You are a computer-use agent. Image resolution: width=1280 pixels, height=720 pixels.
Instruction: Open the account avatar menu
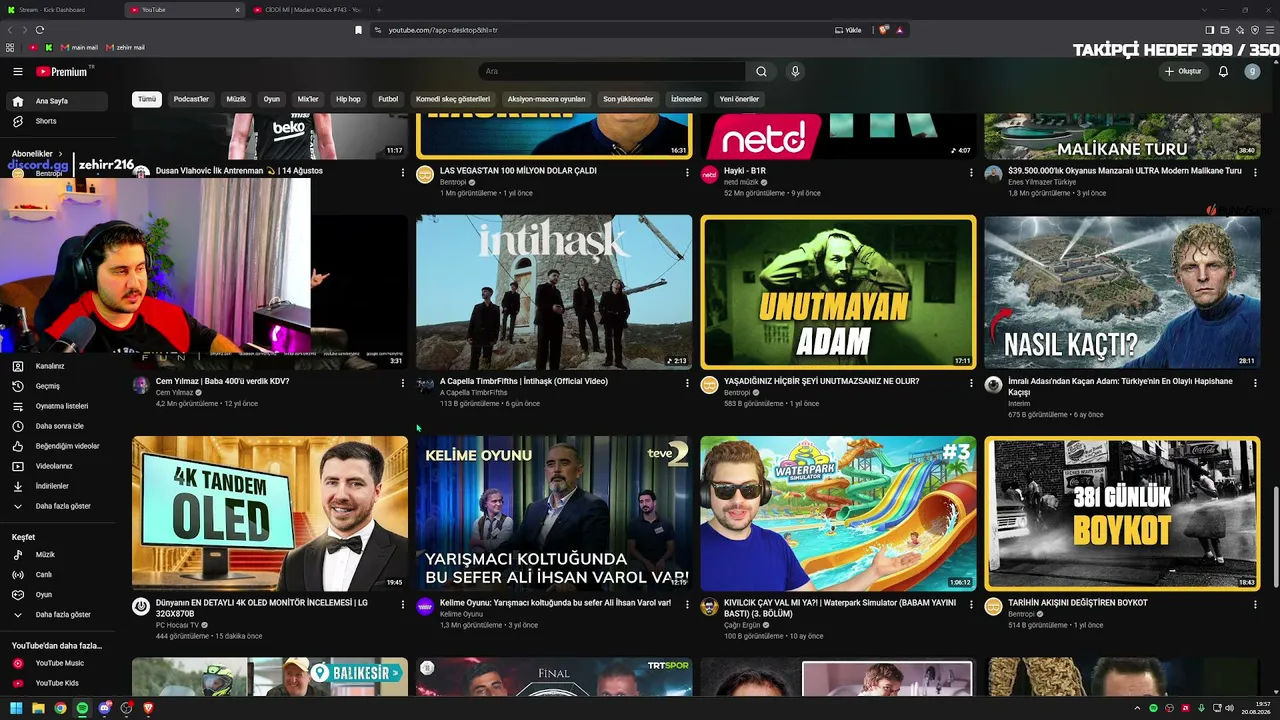tap(1252, 72)
